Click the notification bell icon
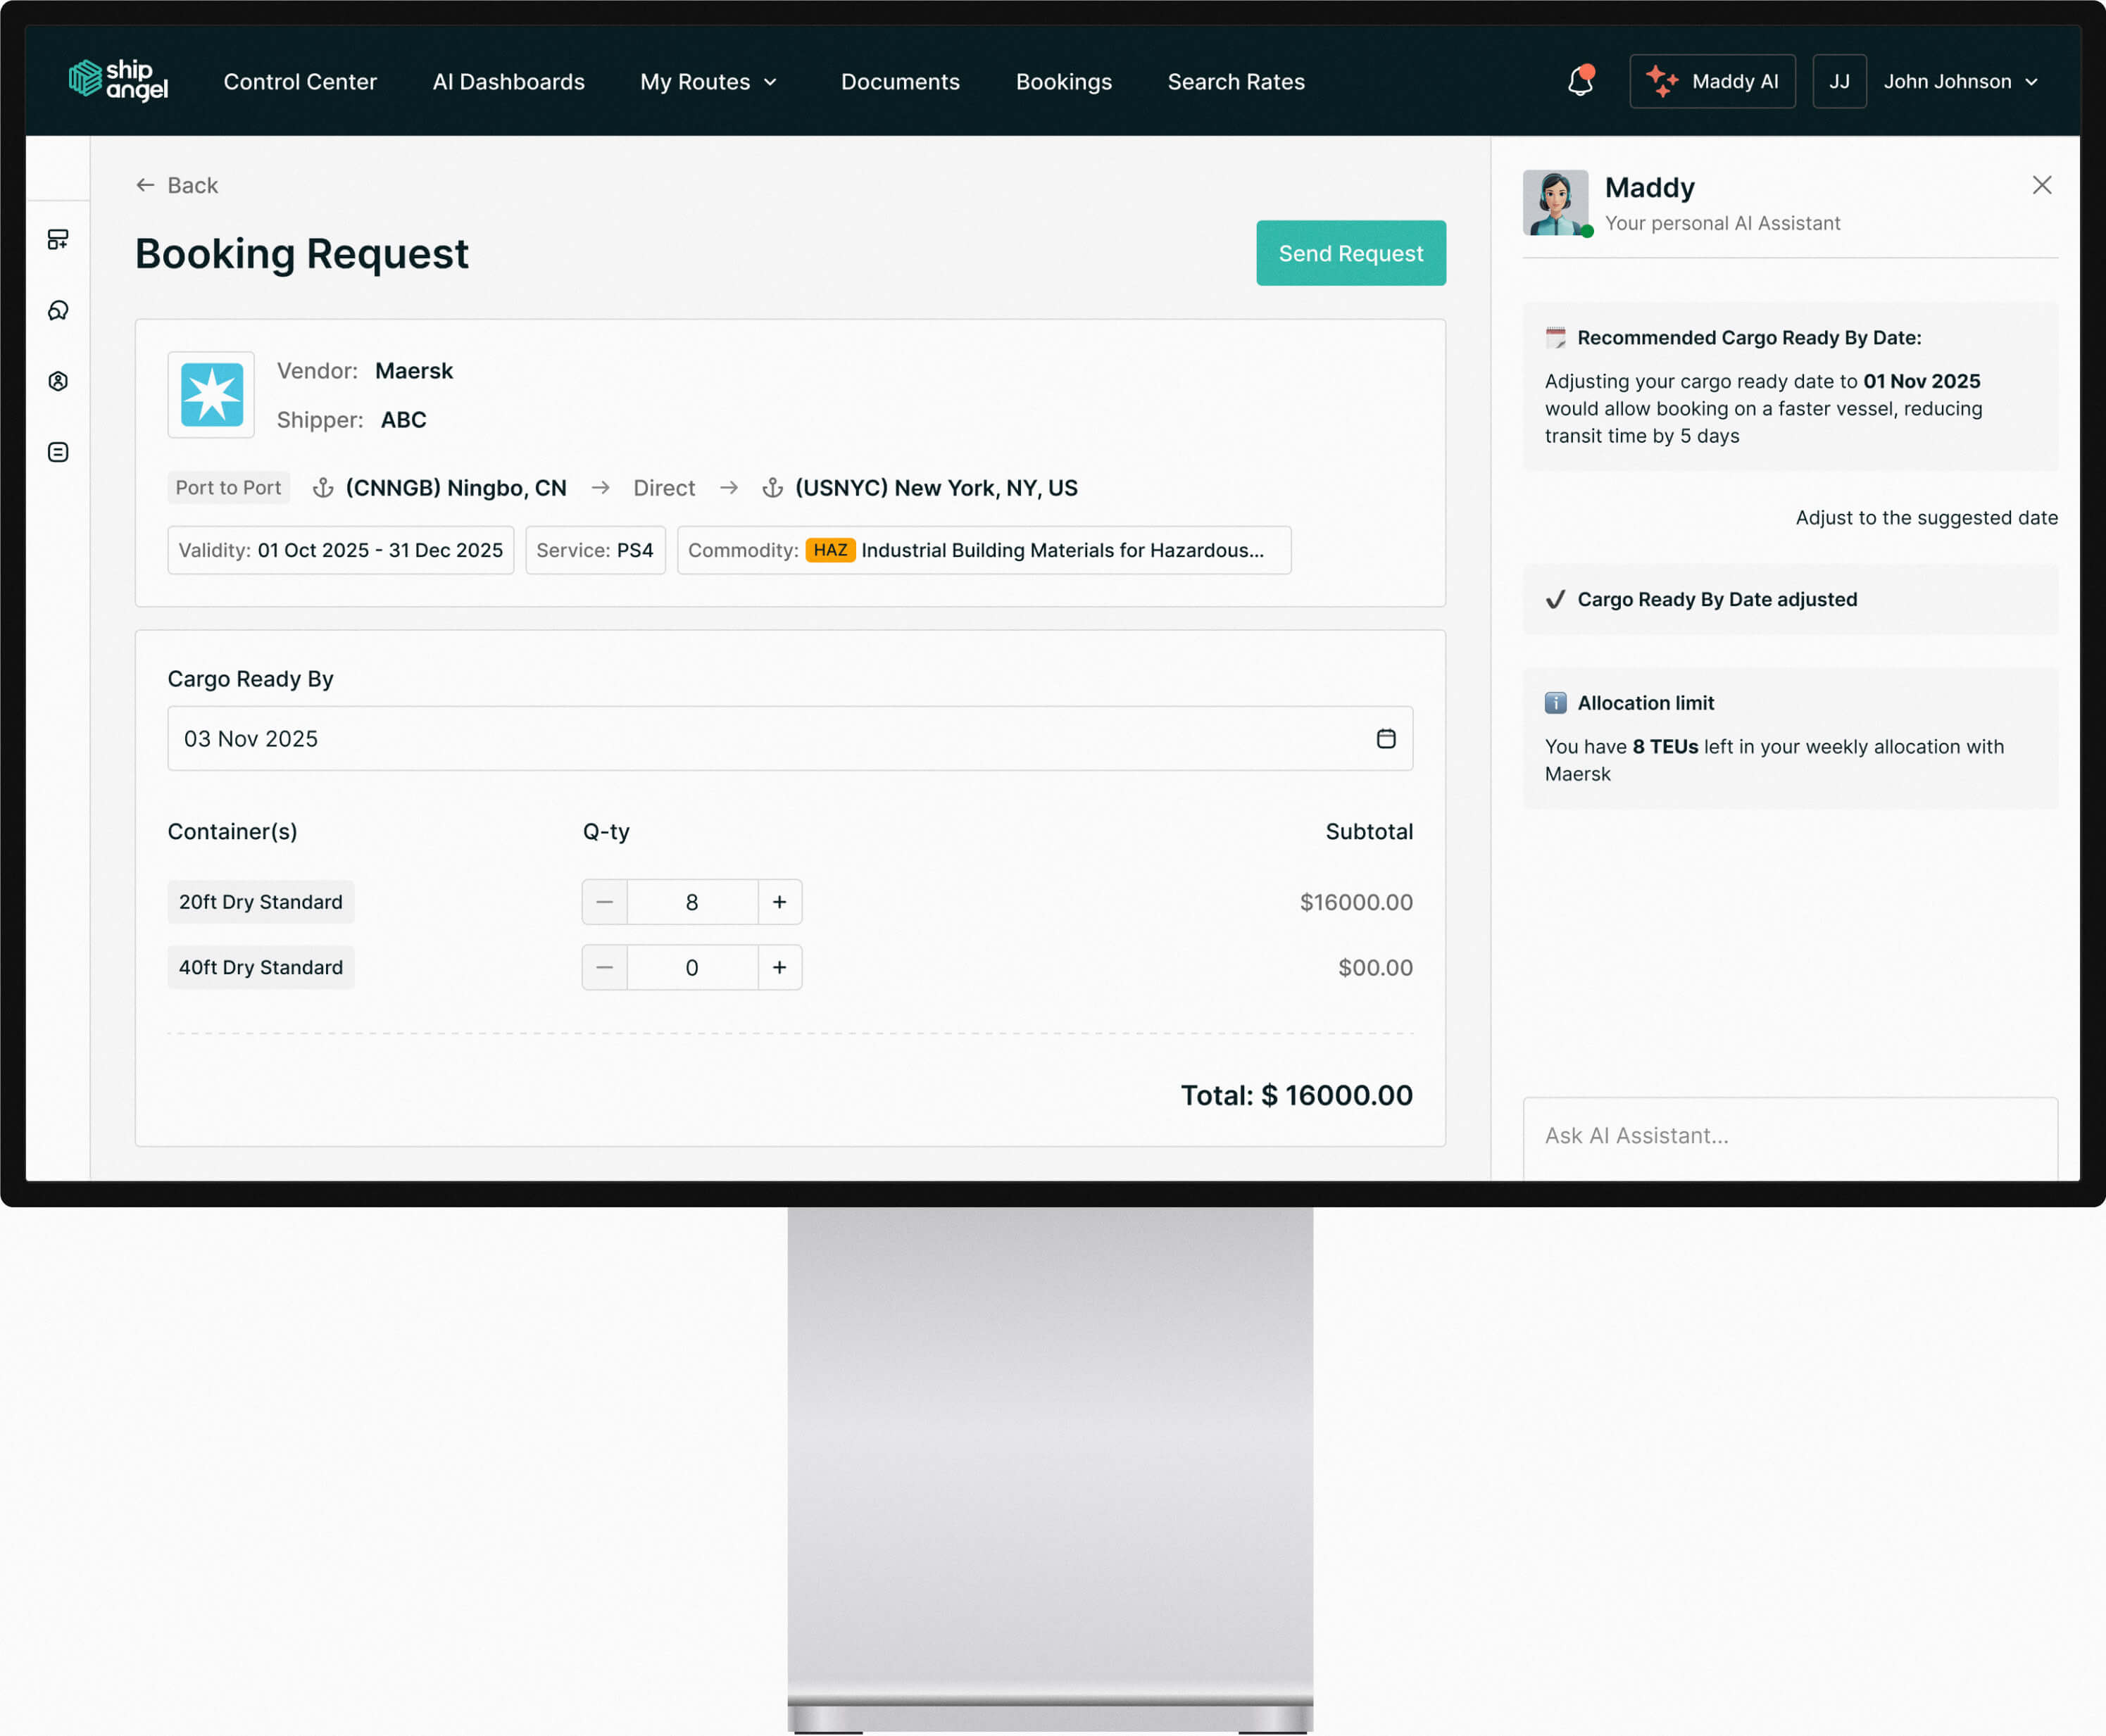This screenshot has height=1736, width=2106. (x=1580, y=81)
